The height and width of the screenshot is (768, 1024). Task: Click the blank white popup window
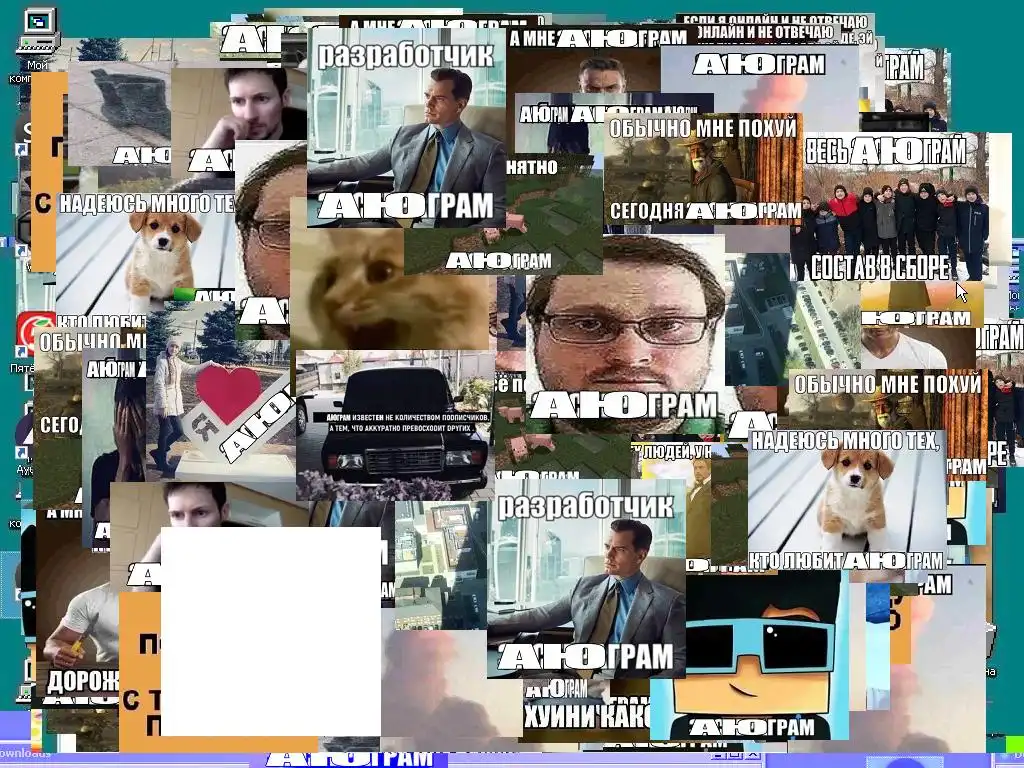270,632
